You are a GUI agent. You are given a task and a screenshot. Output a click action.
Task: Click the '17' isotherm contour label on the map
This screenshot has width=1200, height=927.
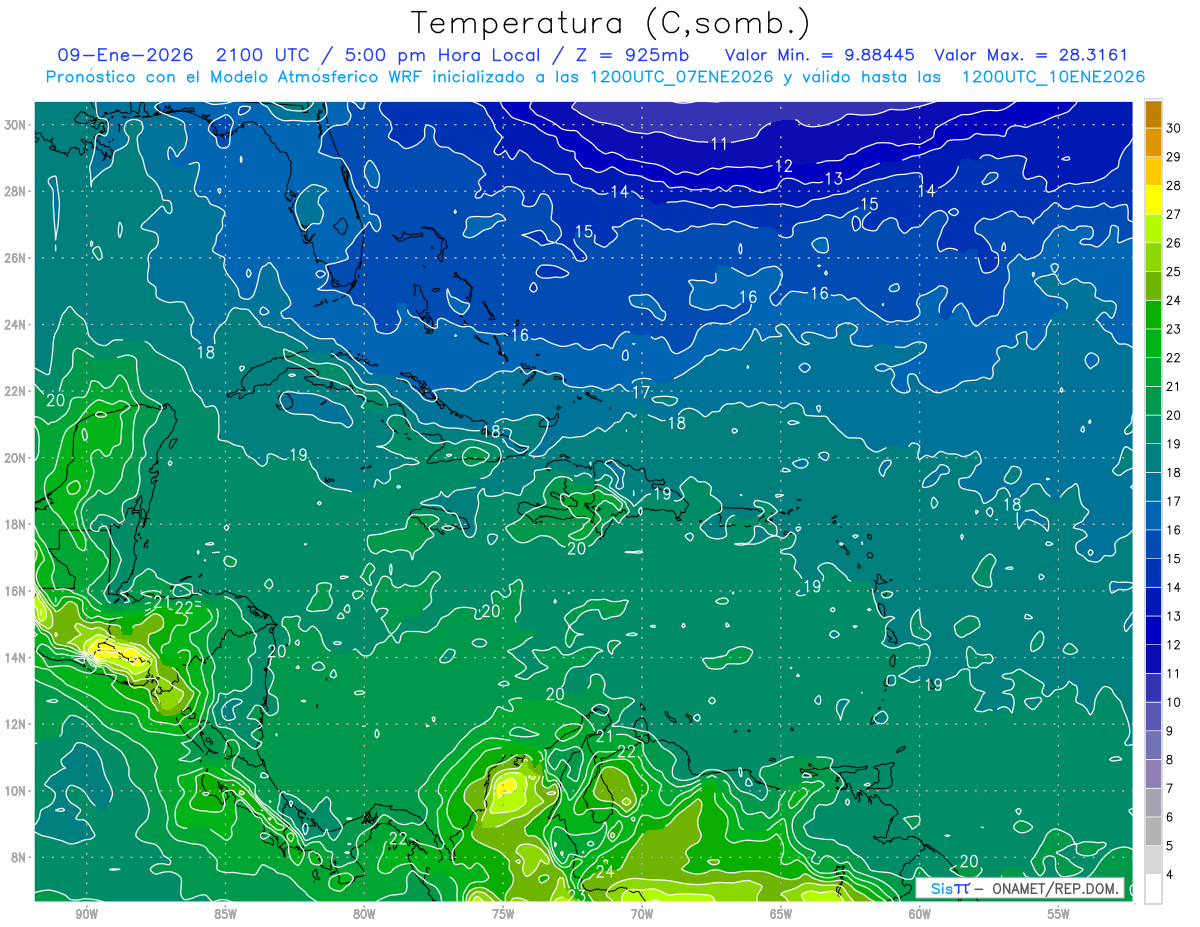(641, 393)
